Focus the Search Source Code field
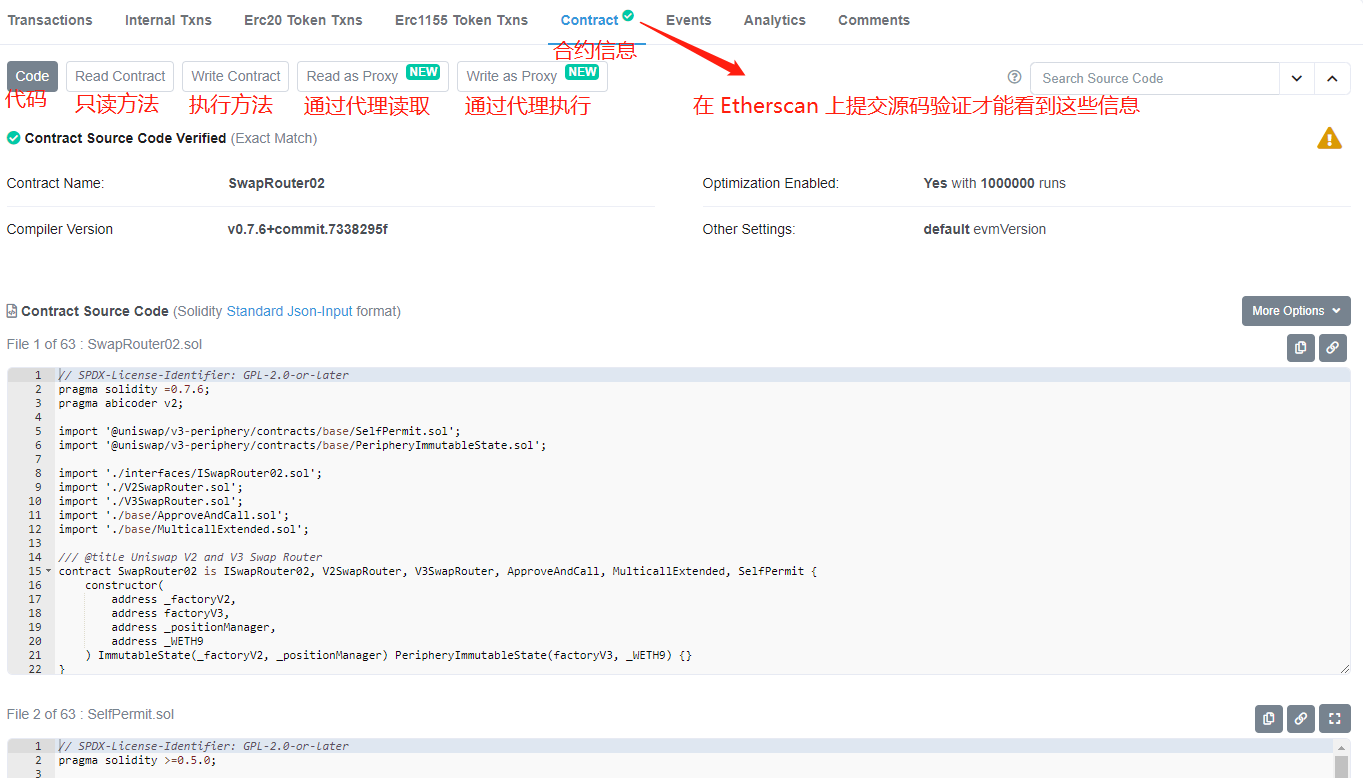Screen dimensions: 1363x778 (1155, 78)
